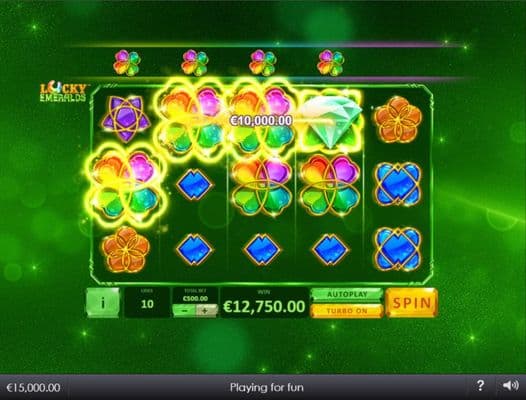This screenshot has height=400, width=526.
Task: Click the €15,000.00 balance display
Action: pos(34,388)
